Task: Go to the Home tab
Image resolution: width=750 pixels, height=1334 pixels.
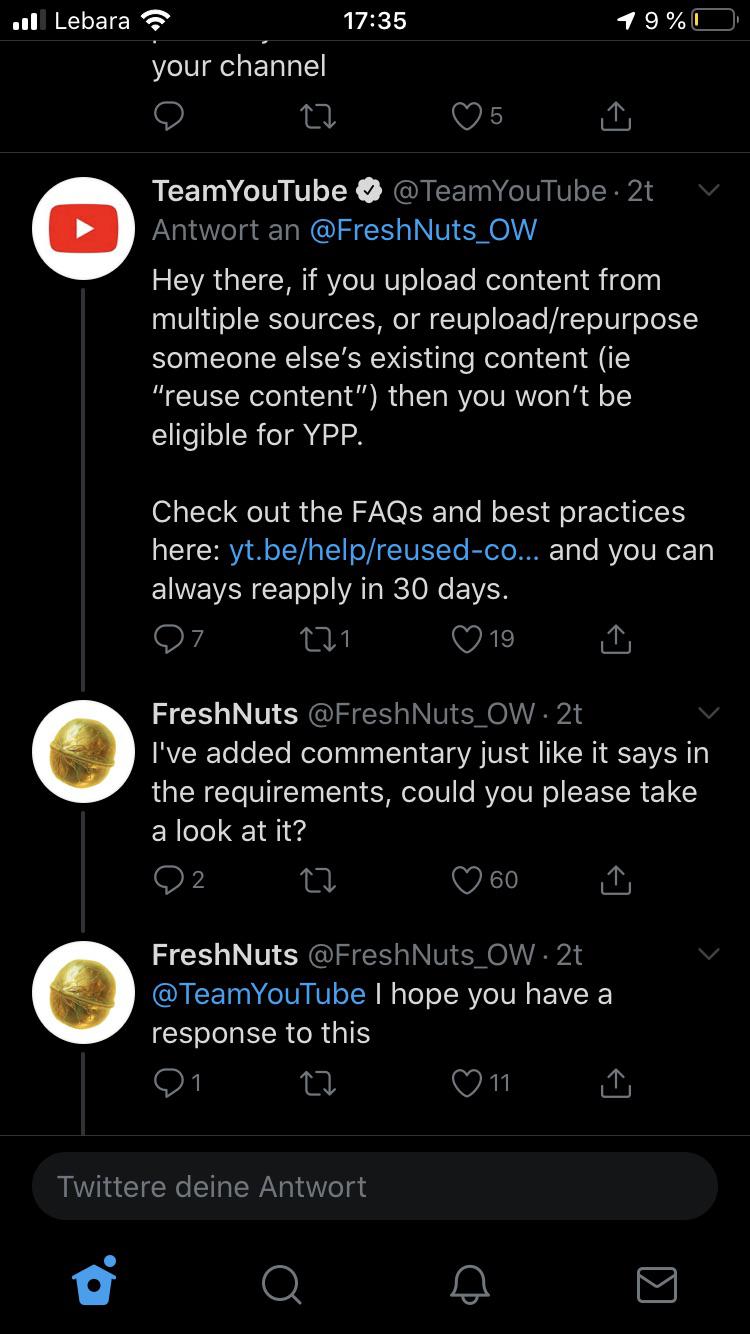Action: coord(95,1281)
